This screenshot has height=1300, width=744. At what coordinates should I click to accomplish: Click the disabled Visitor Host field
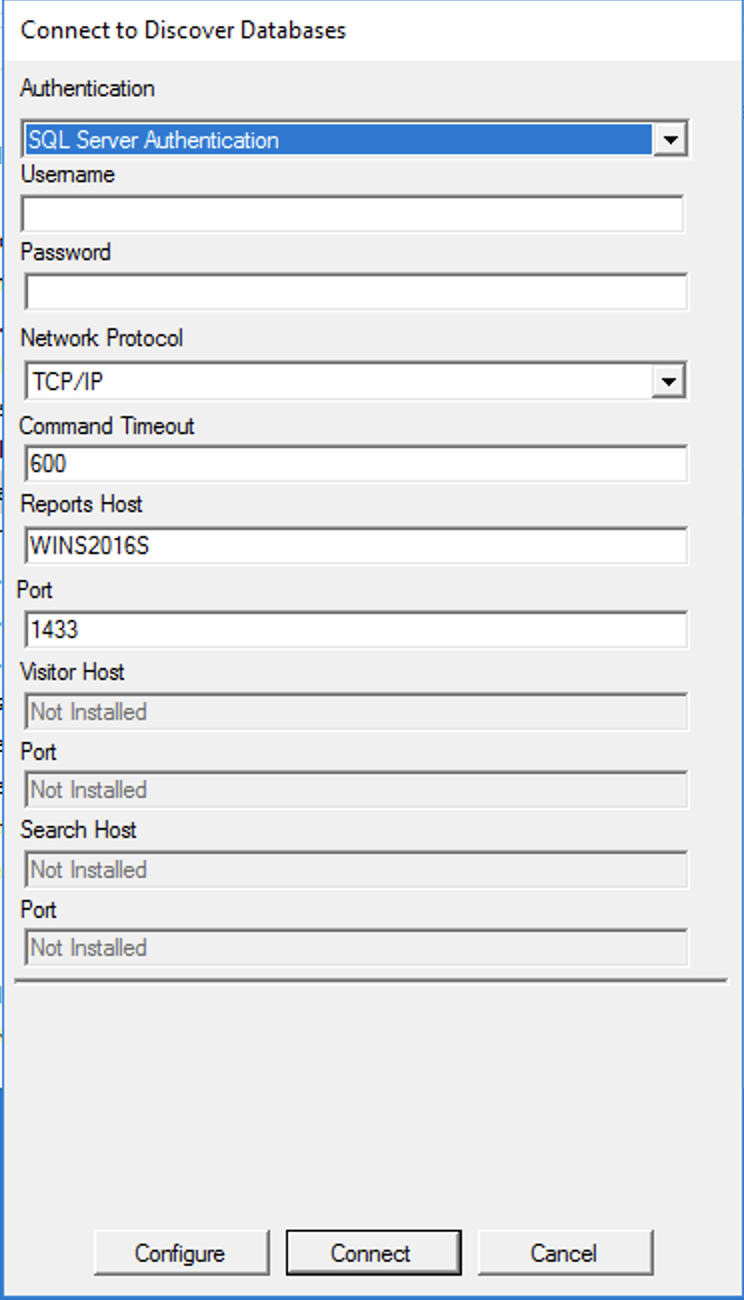click(x=355, y=712)
